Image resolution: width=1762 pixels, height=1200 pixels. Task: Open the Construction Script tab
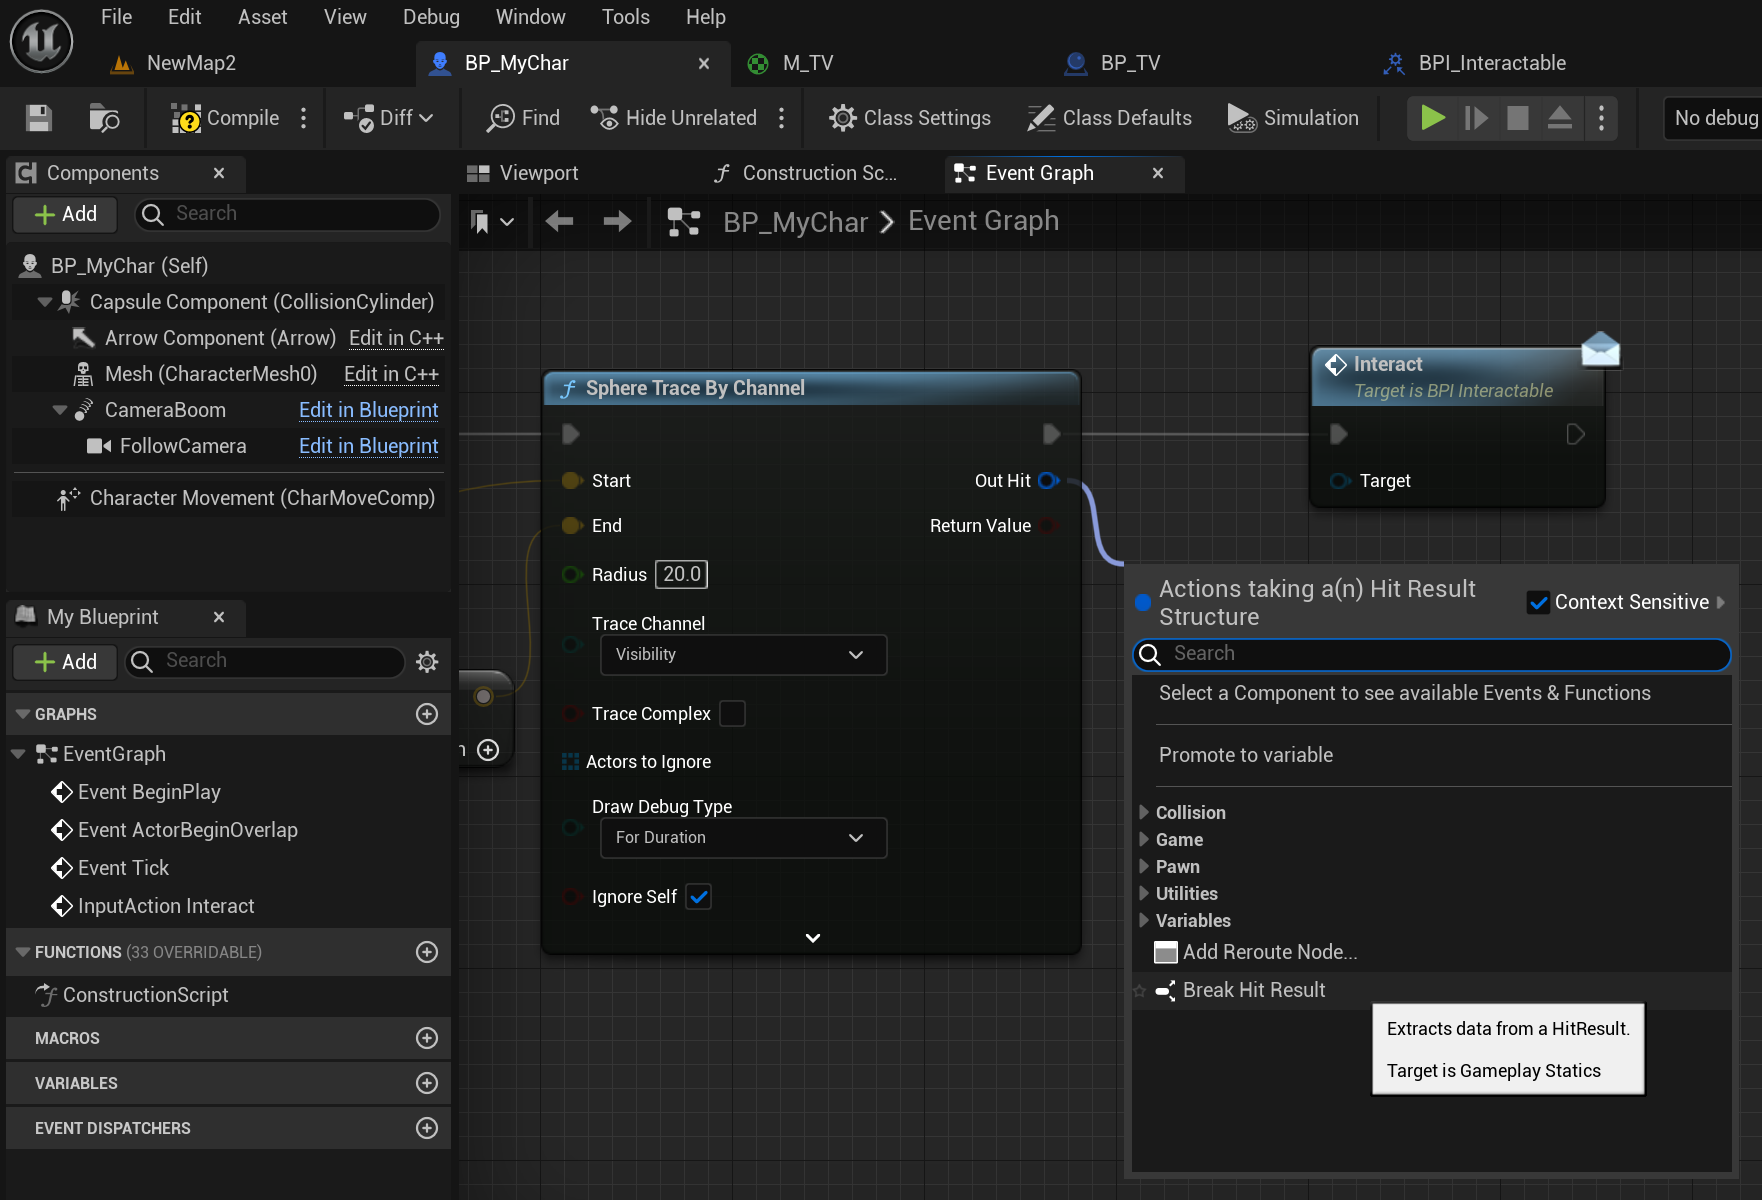[x=805, y=173]
